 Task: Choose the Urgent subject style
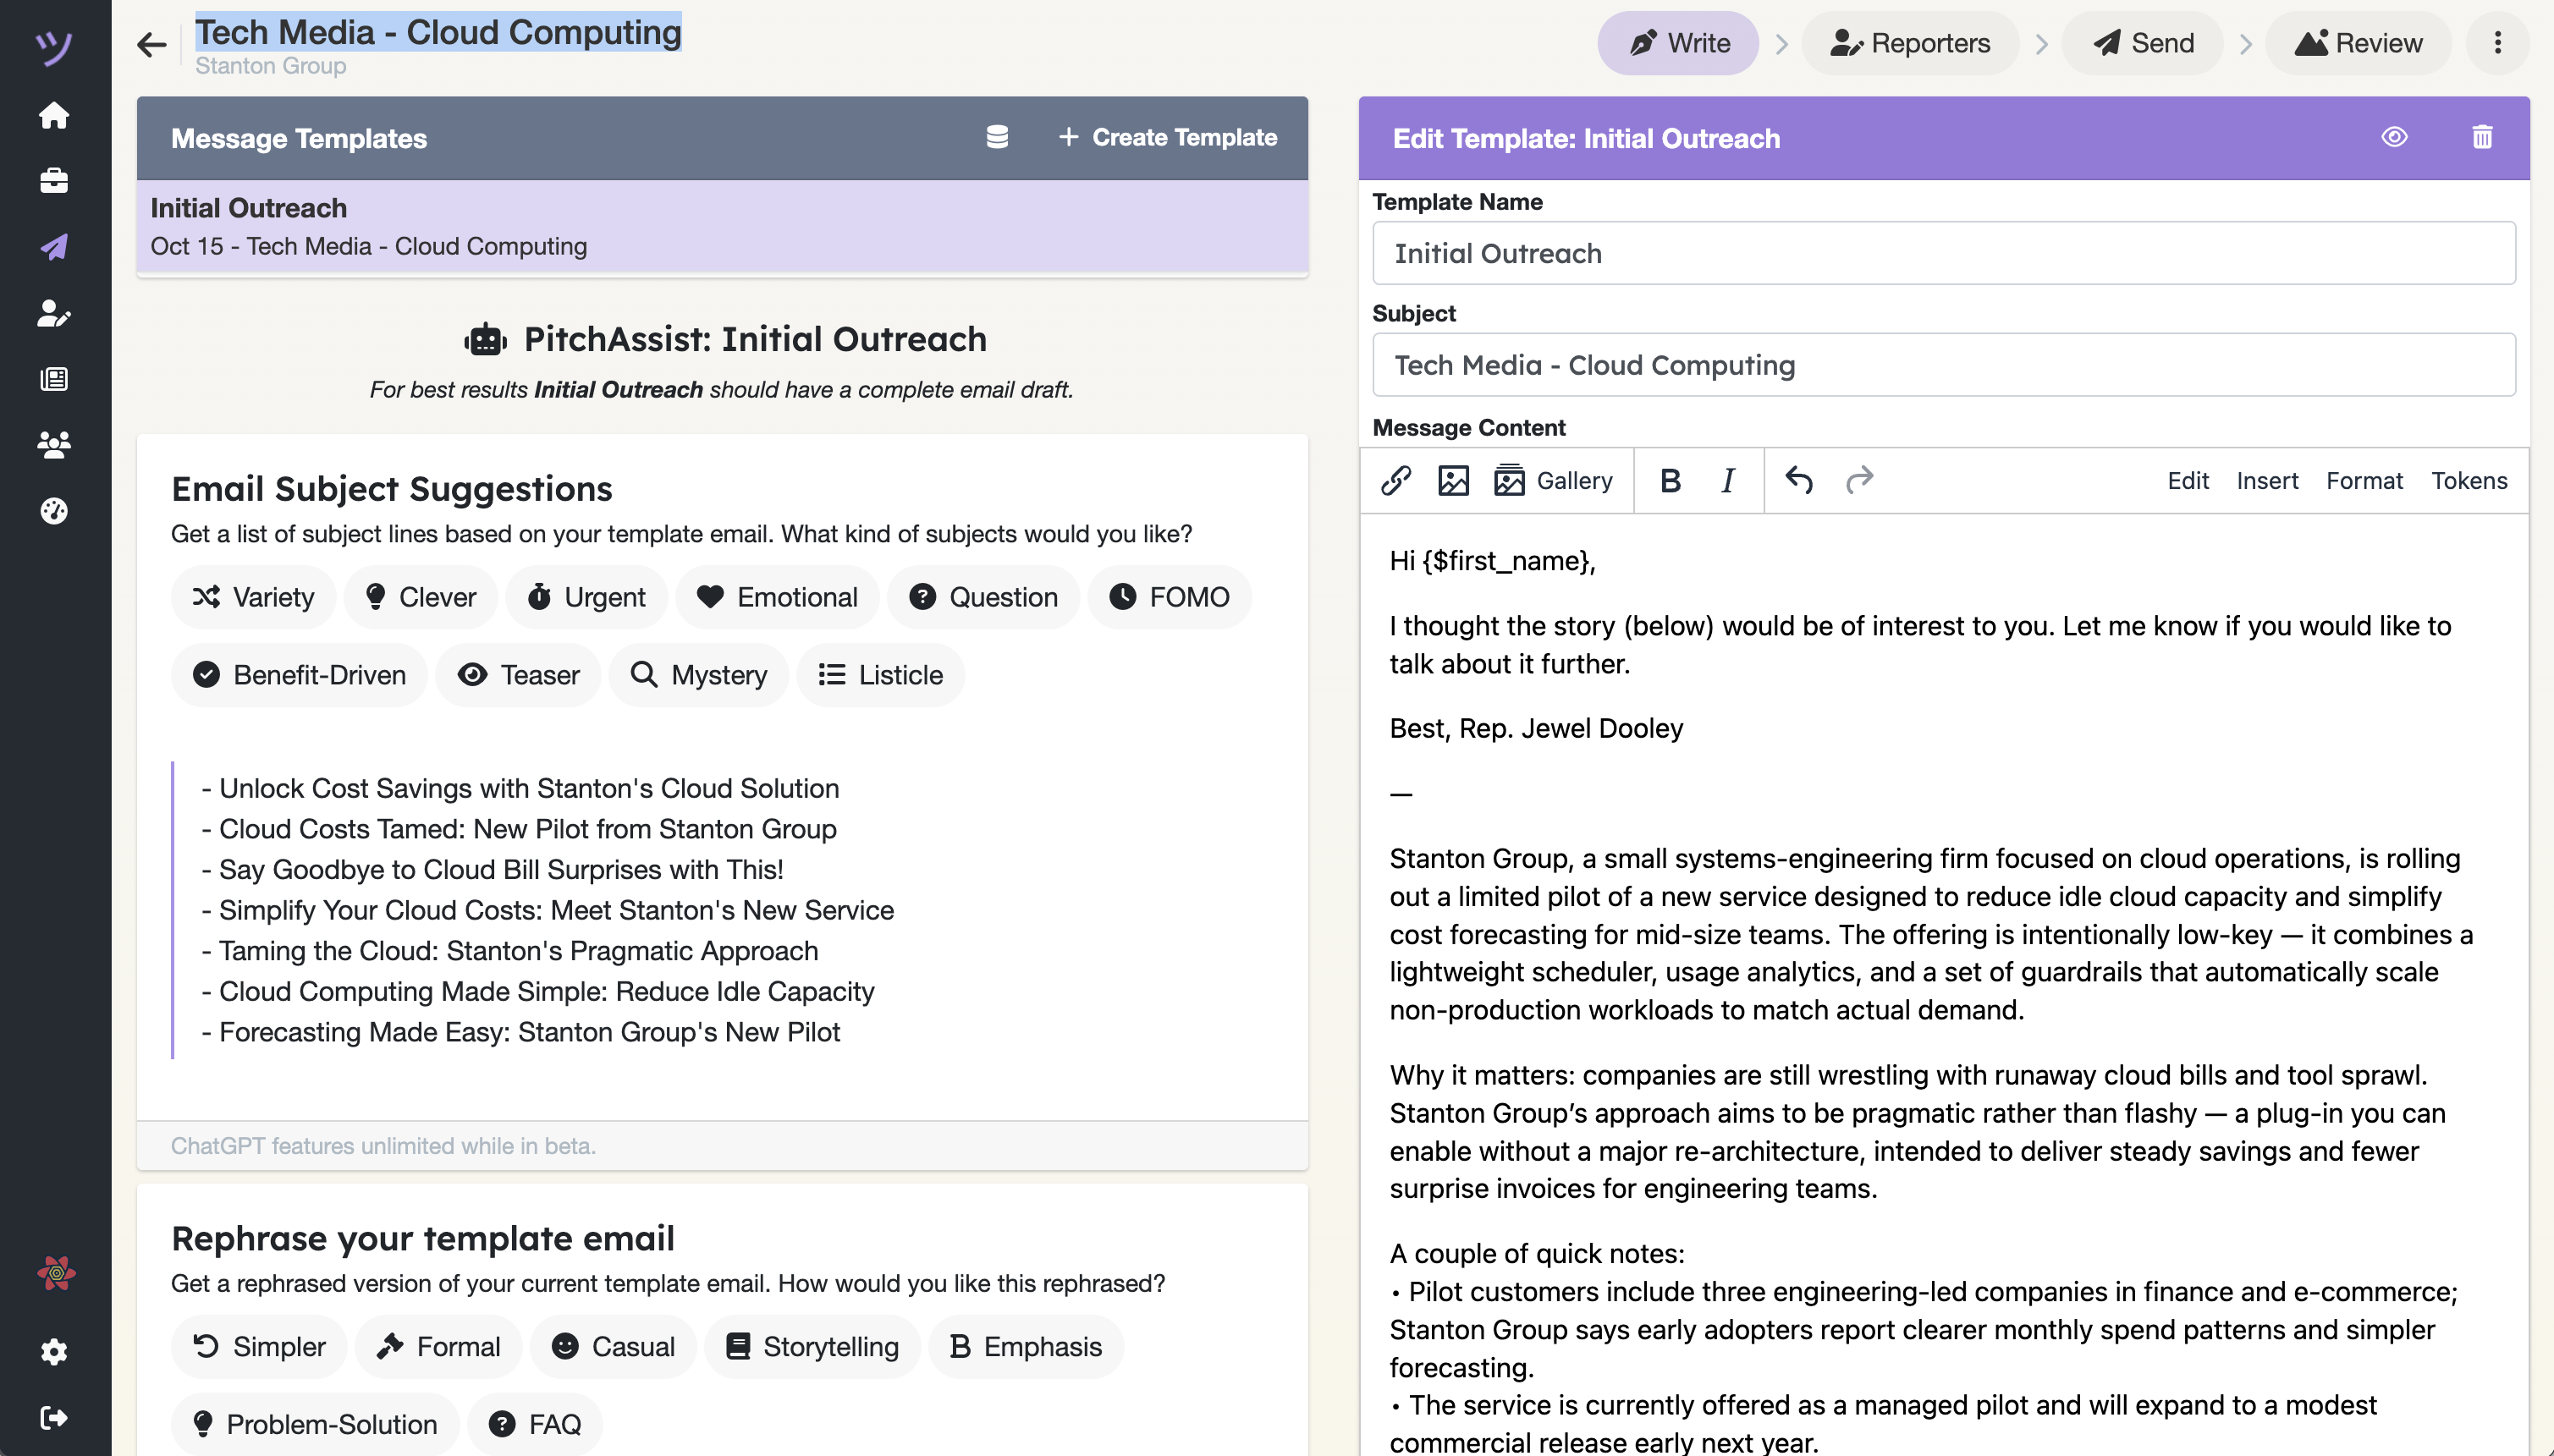[x=586, y=597]
